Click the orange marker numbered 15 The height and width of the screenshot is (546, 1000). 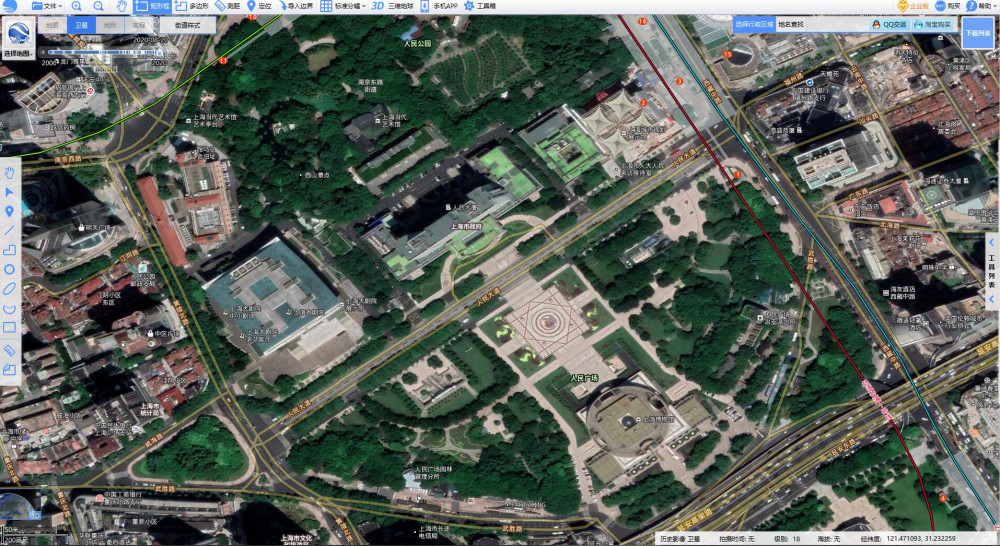(726, 54)
